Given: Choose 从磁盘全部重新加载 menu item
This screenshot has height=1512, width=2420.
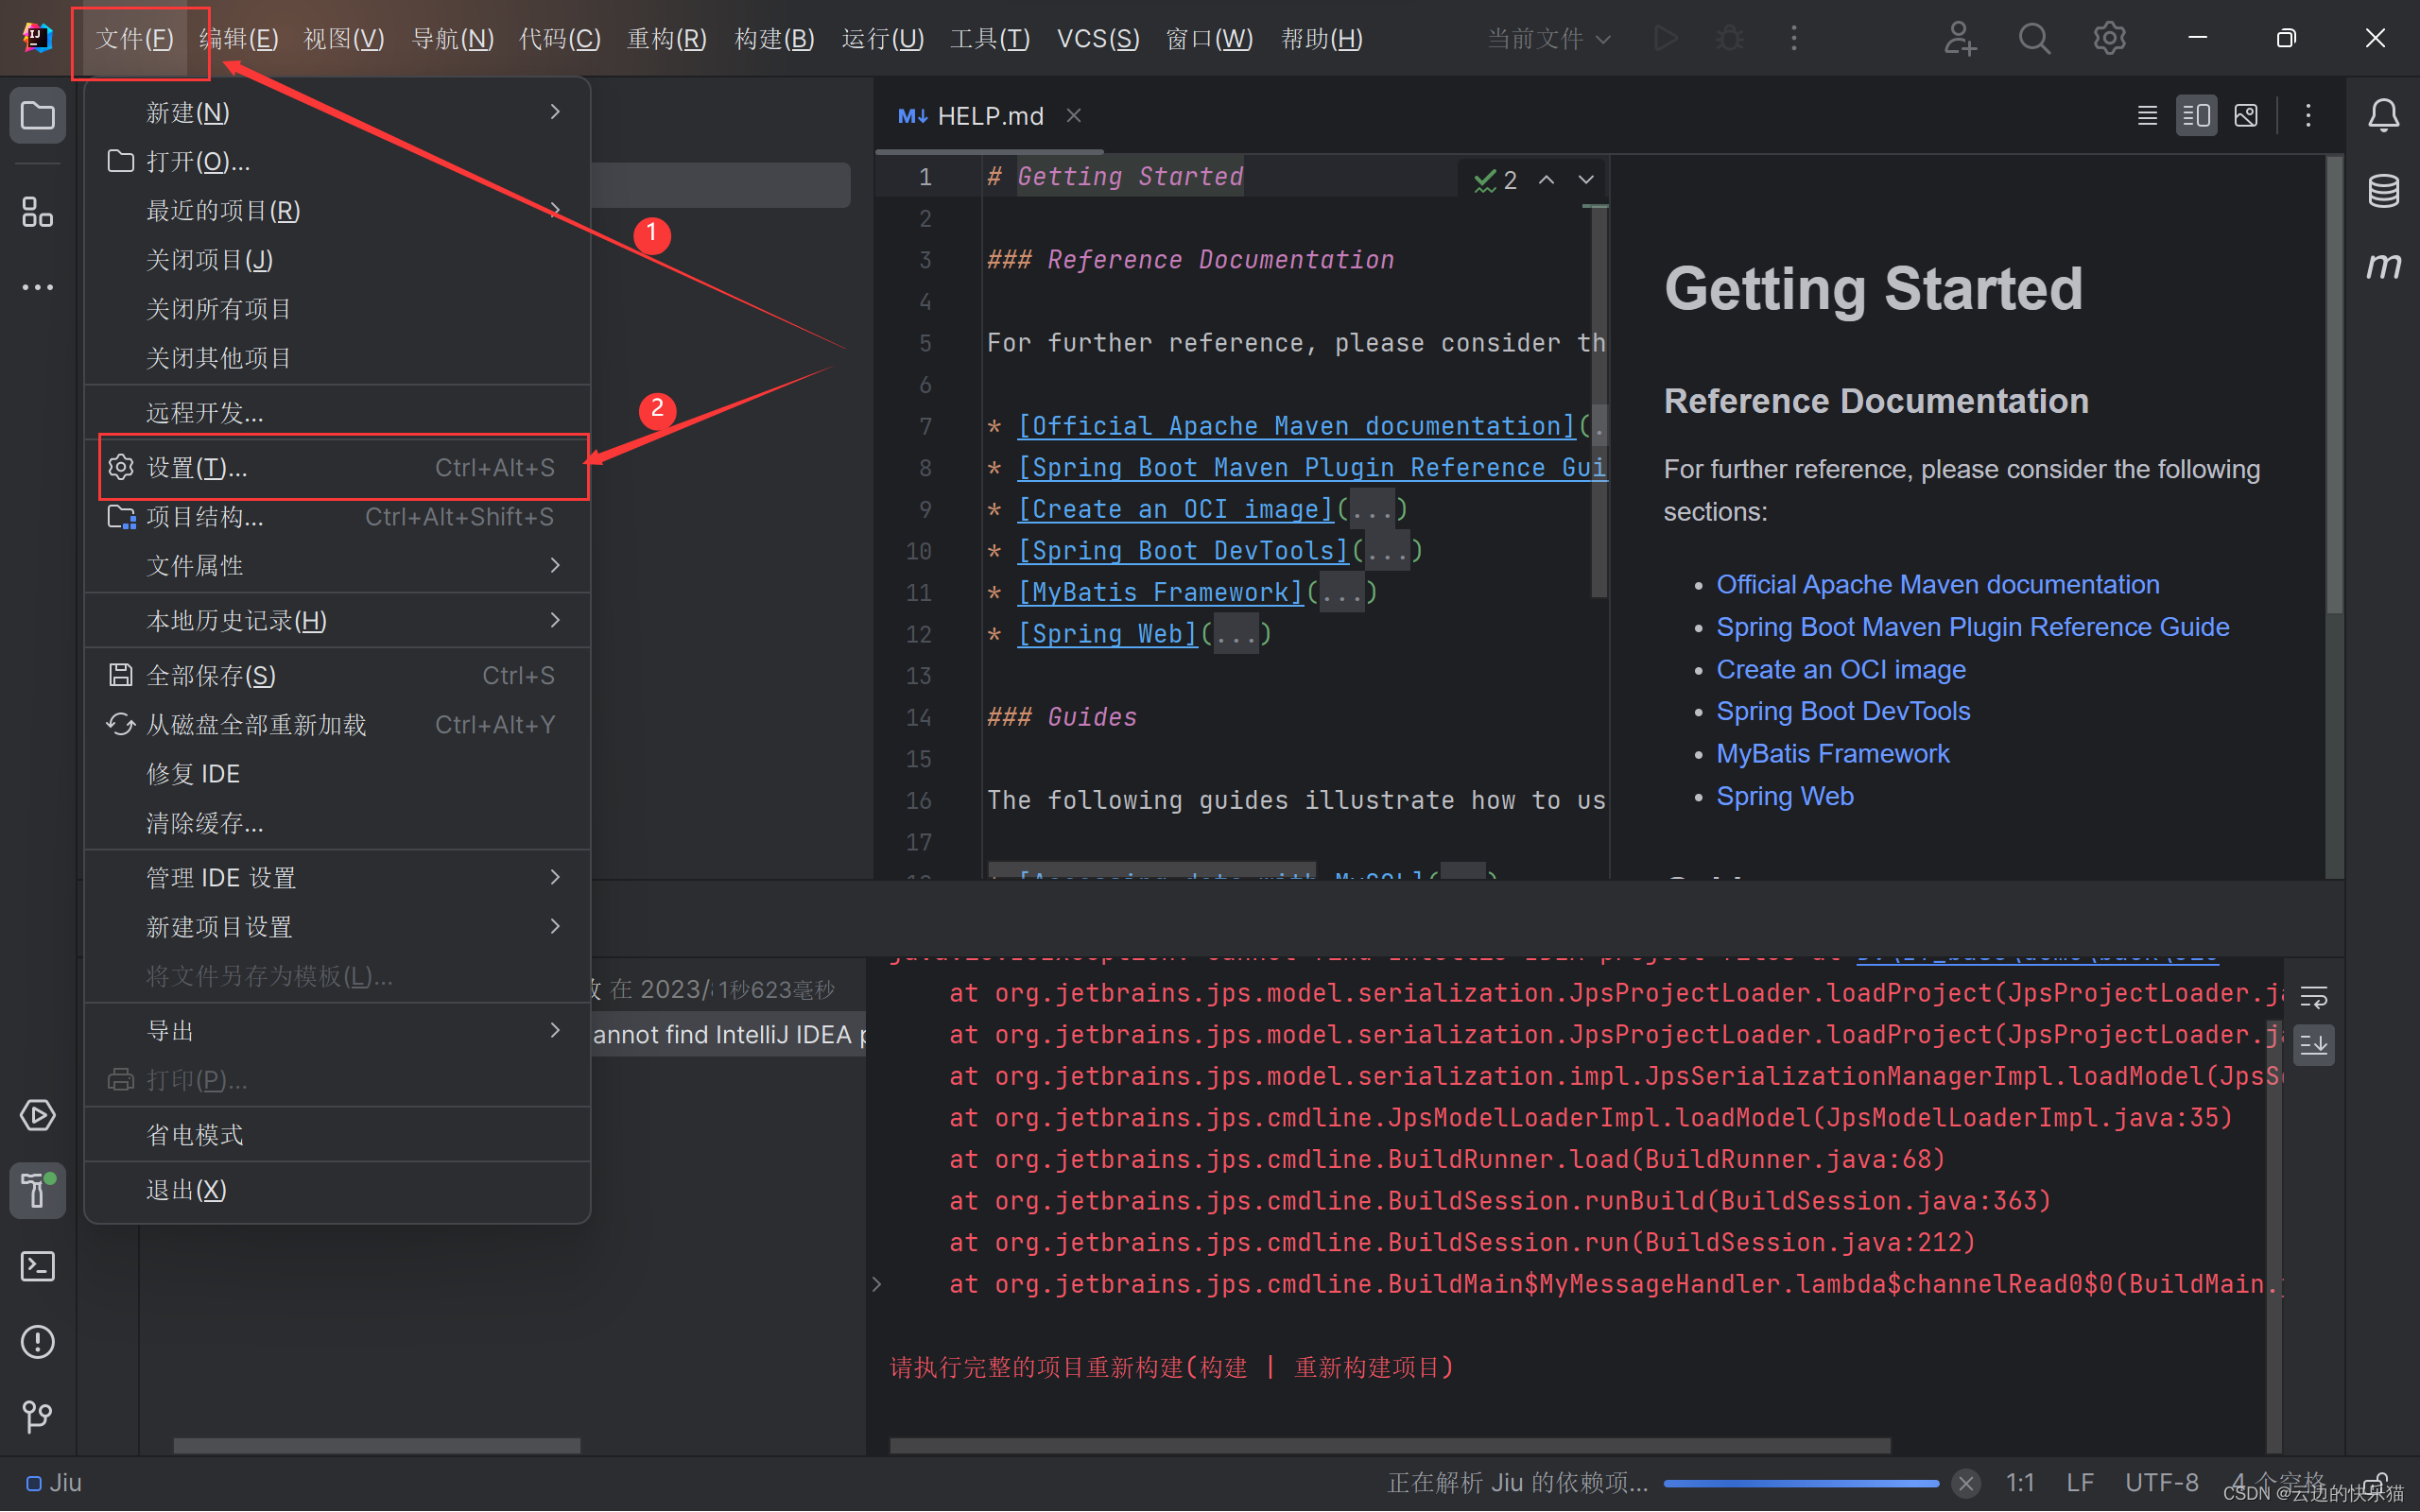Looking at the screenshot, I should click(x=338, y=725).
